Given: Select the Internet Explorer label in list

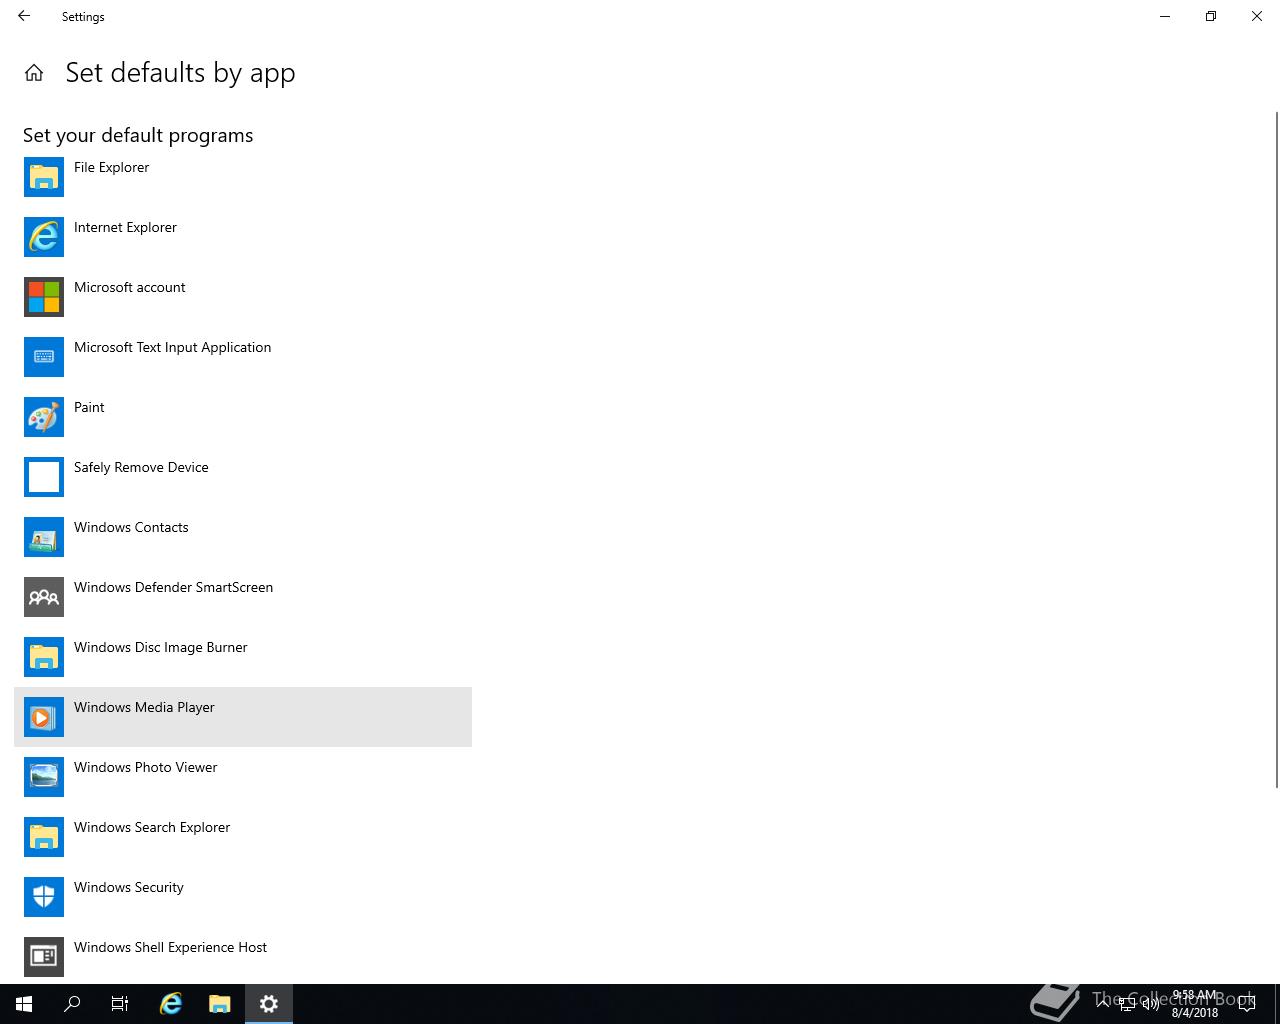Looking at the screenshot, I should (x=125, y=227).
